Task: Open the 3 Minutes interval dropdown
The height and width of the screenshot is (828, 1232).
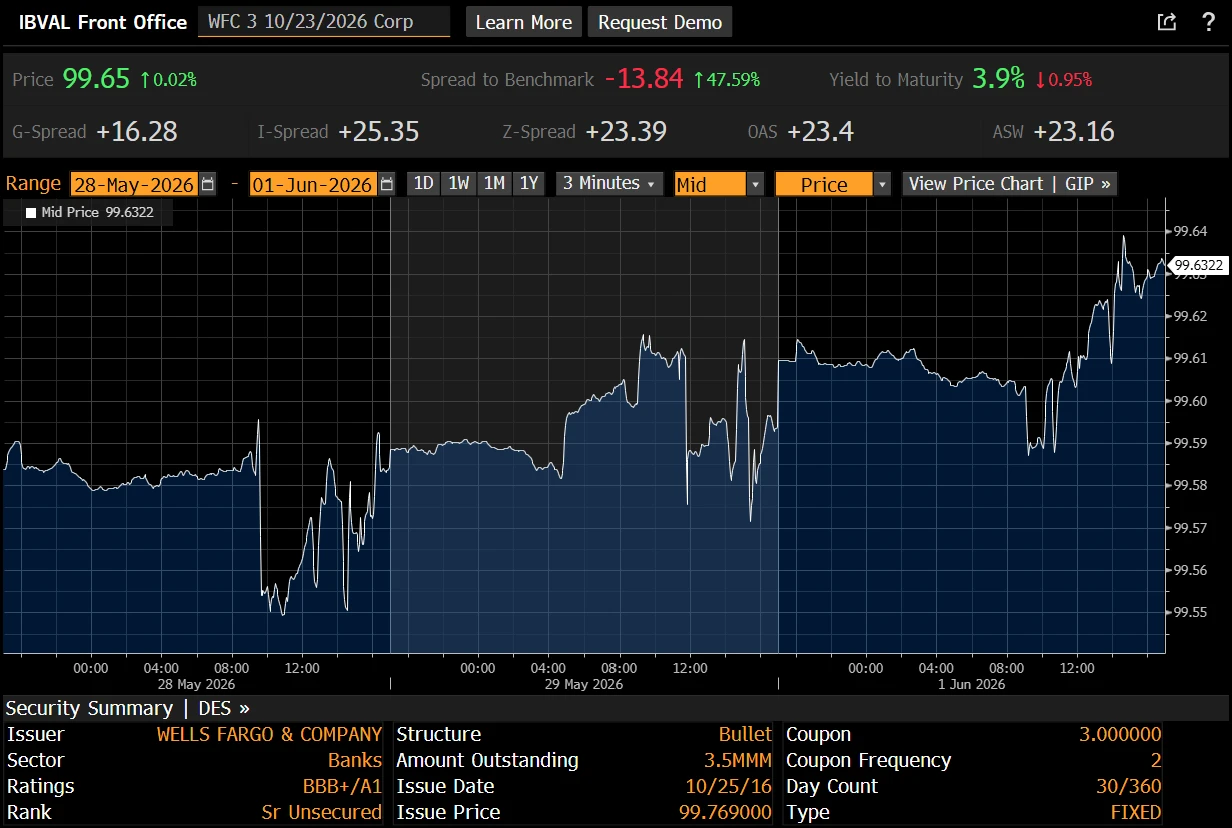Action: point(609,184)
